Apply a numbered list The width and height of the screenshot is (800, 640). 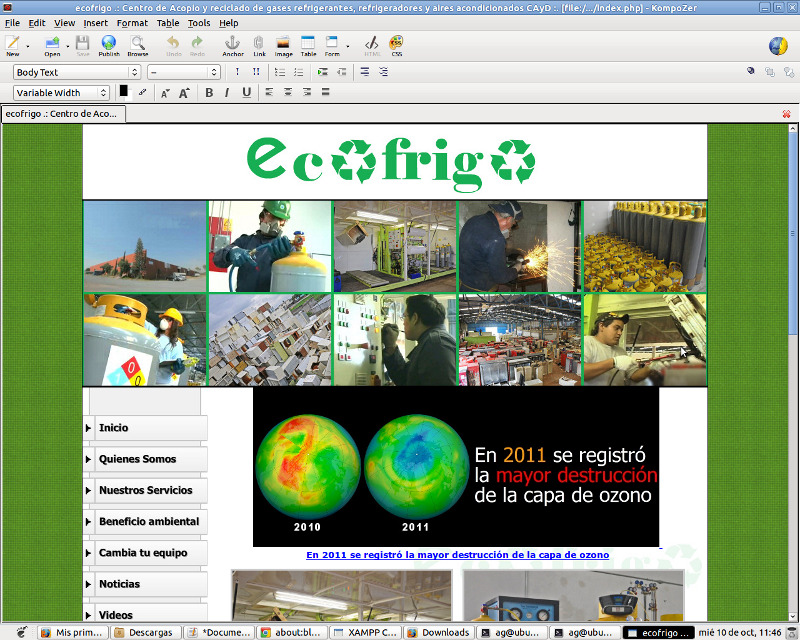(x=298, y=72)
